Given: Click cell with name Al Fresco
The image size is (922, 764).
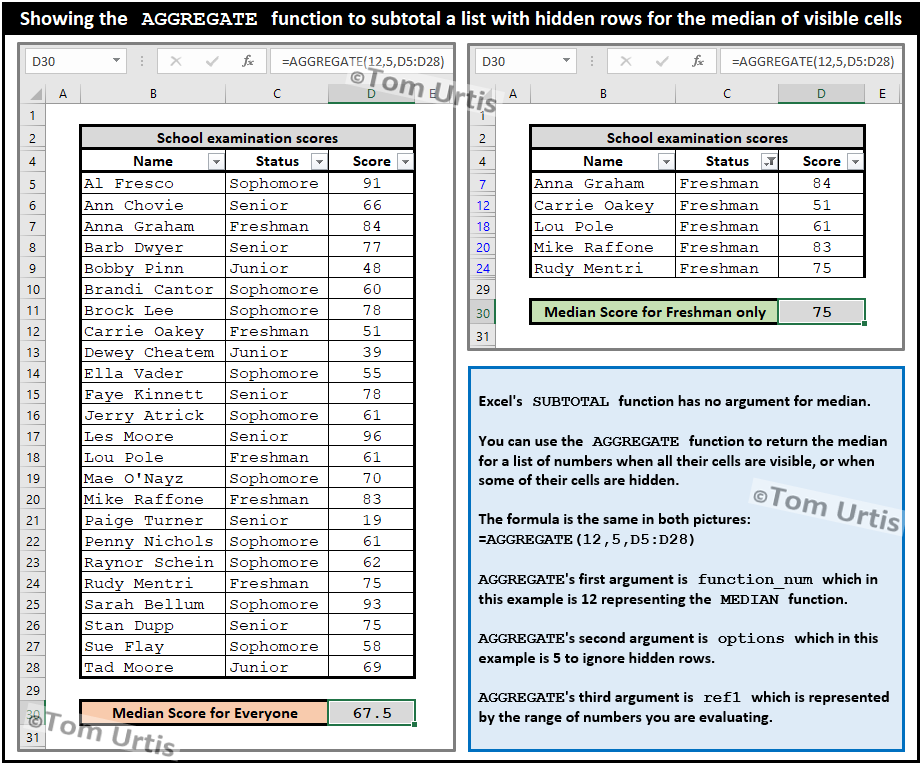Looking at the screenshot, I should click(153, 184).
